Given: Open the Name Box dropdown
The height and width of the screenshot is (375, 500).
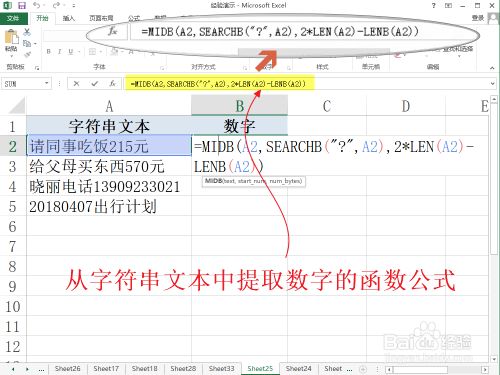Looking at the screenshot, I should [47, 83].
